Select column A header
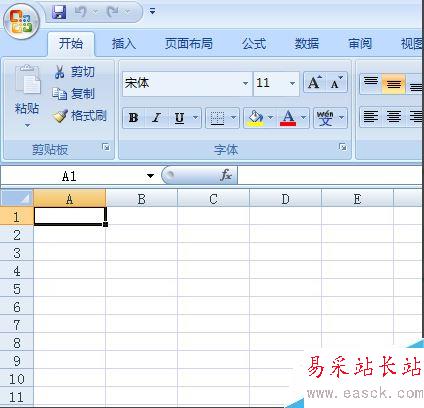 (69, 199)
